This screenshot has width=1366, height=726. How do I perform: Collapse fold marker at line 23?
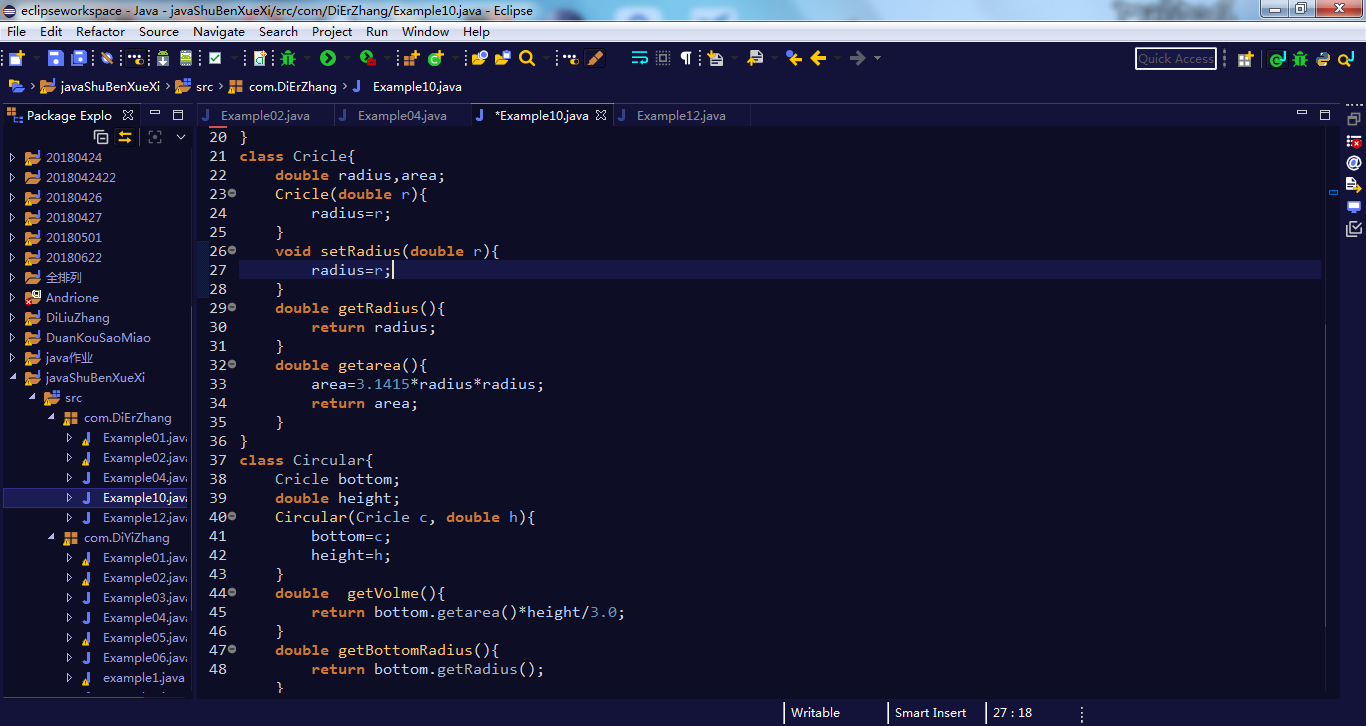[x=232, y=193]
